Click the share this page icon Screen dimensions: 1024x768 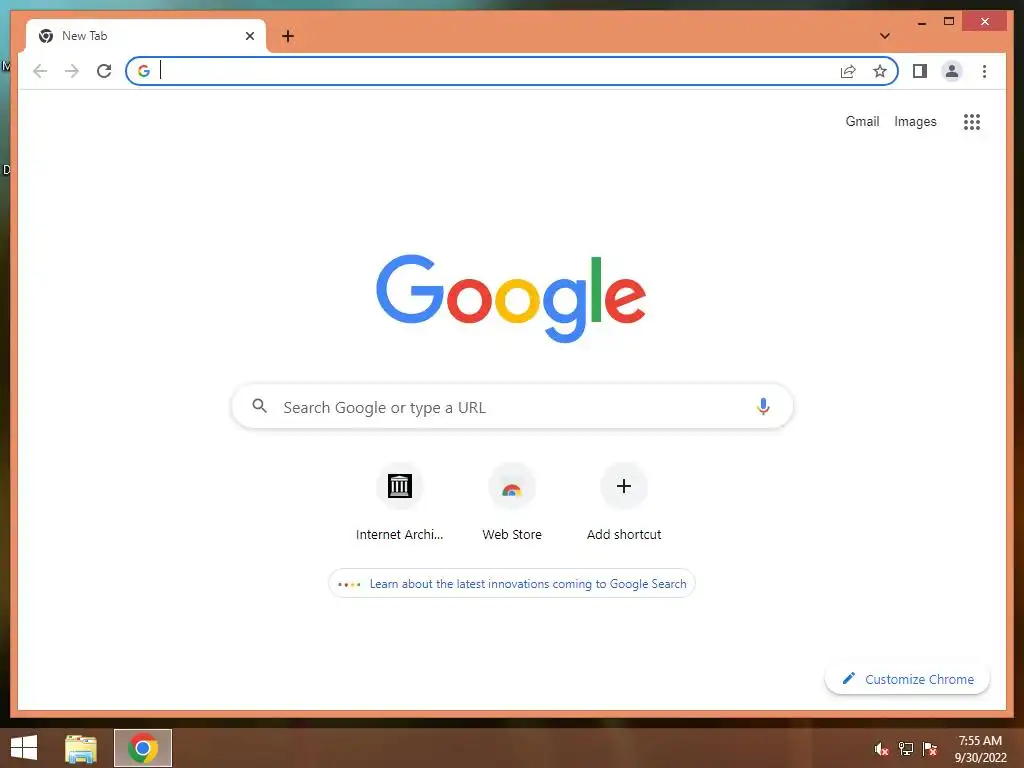(x=848, y=71)
